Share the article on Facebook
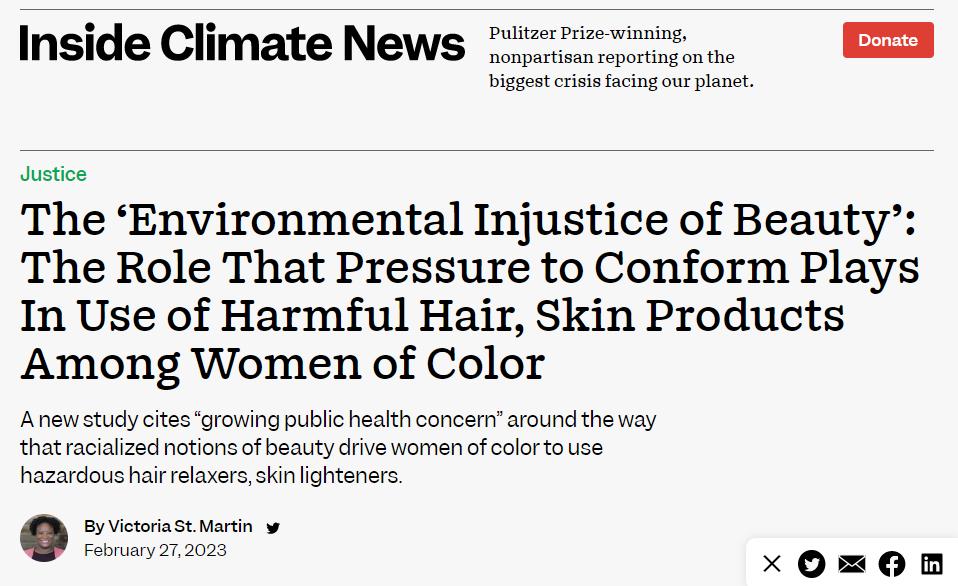This screenshot has height=586, width=958. (892, 564)
